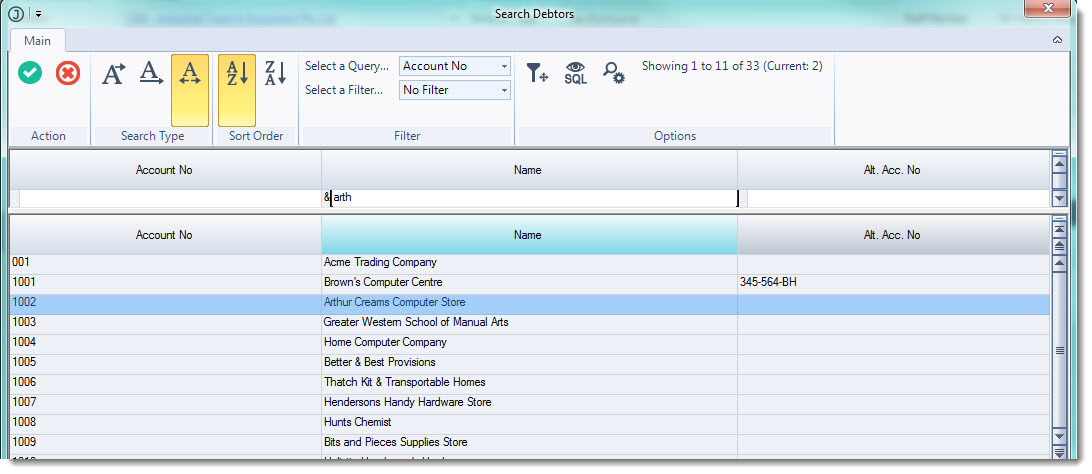
Task: Collapse the ribbon with the chevron icon
Action: (x=1057, y=40)
